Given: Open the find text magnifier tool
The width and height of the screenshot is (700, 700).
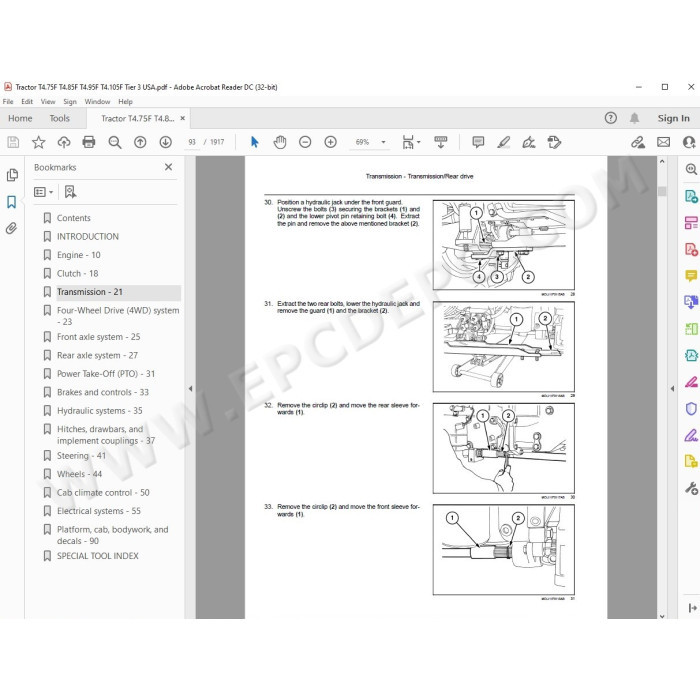Looking at the screenshot, I should 115,142.
